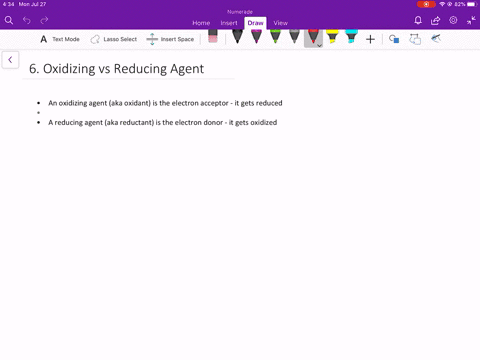Select Insert Space tool

[x=170, y=39]
